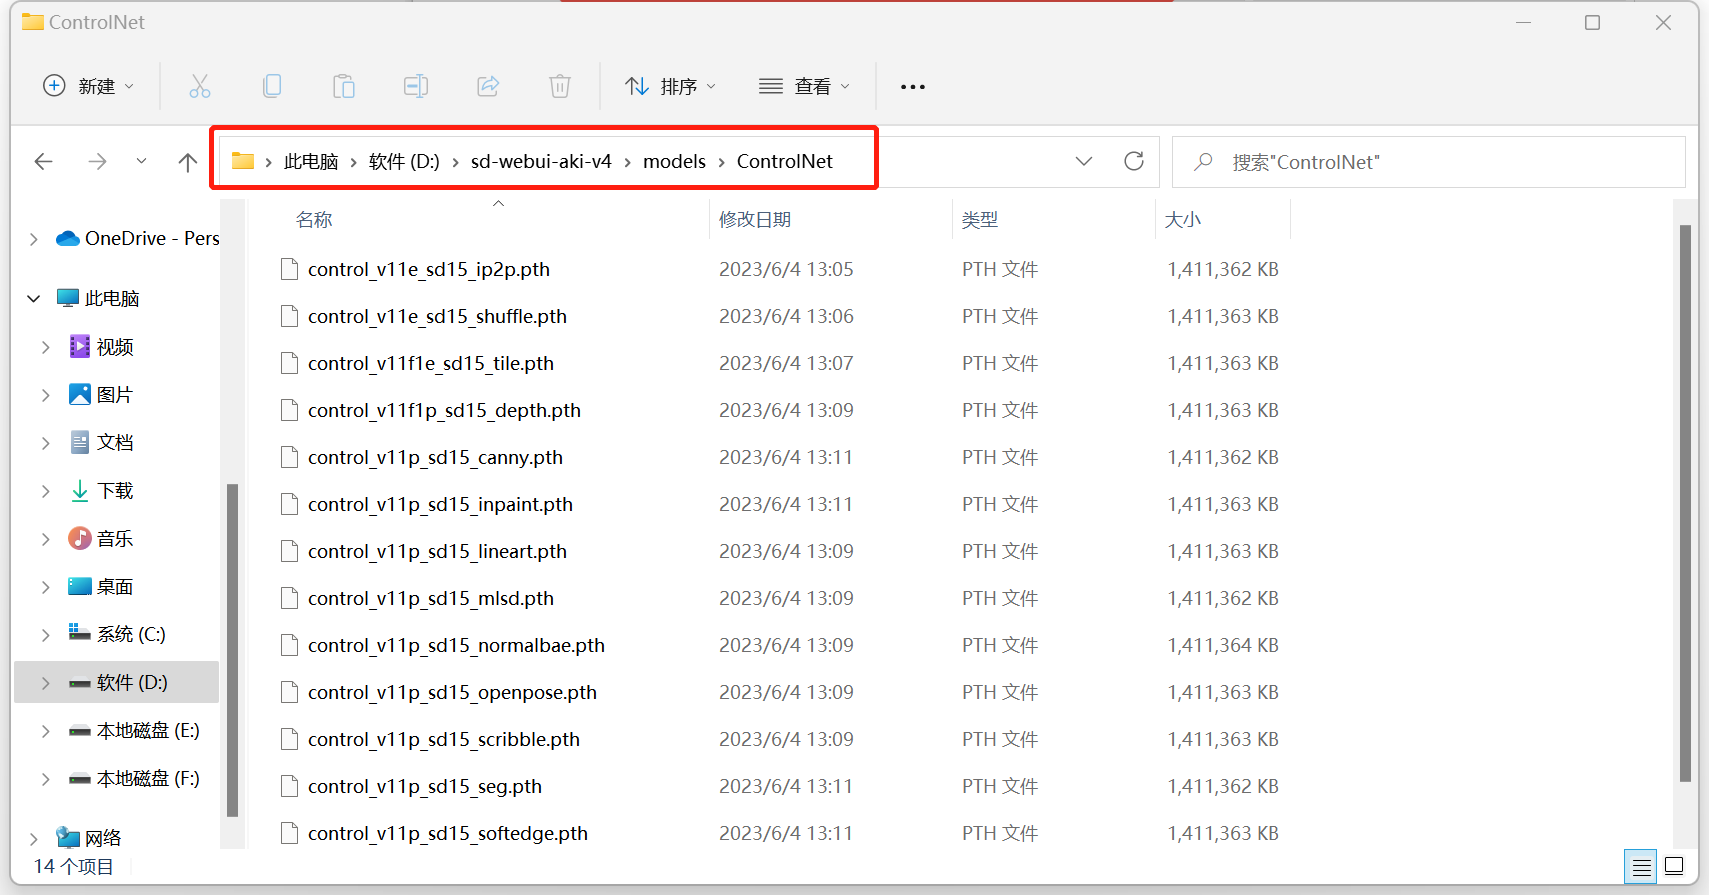Open recent locations dropdown arrow

pos(141,161)
